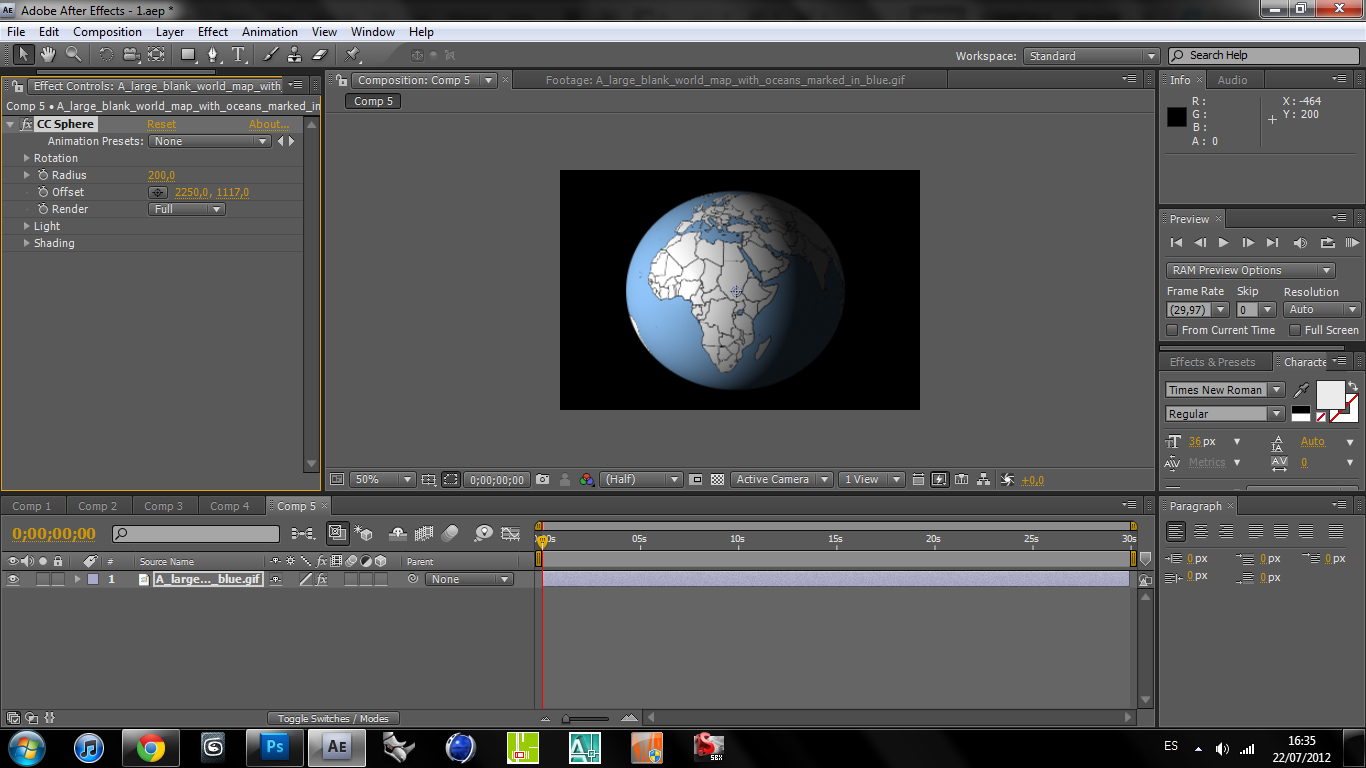The width and height of the screenshot is (1366, 768).
Task: Click the CC Sphere Reset link
Action: click(x=161, y=124)
